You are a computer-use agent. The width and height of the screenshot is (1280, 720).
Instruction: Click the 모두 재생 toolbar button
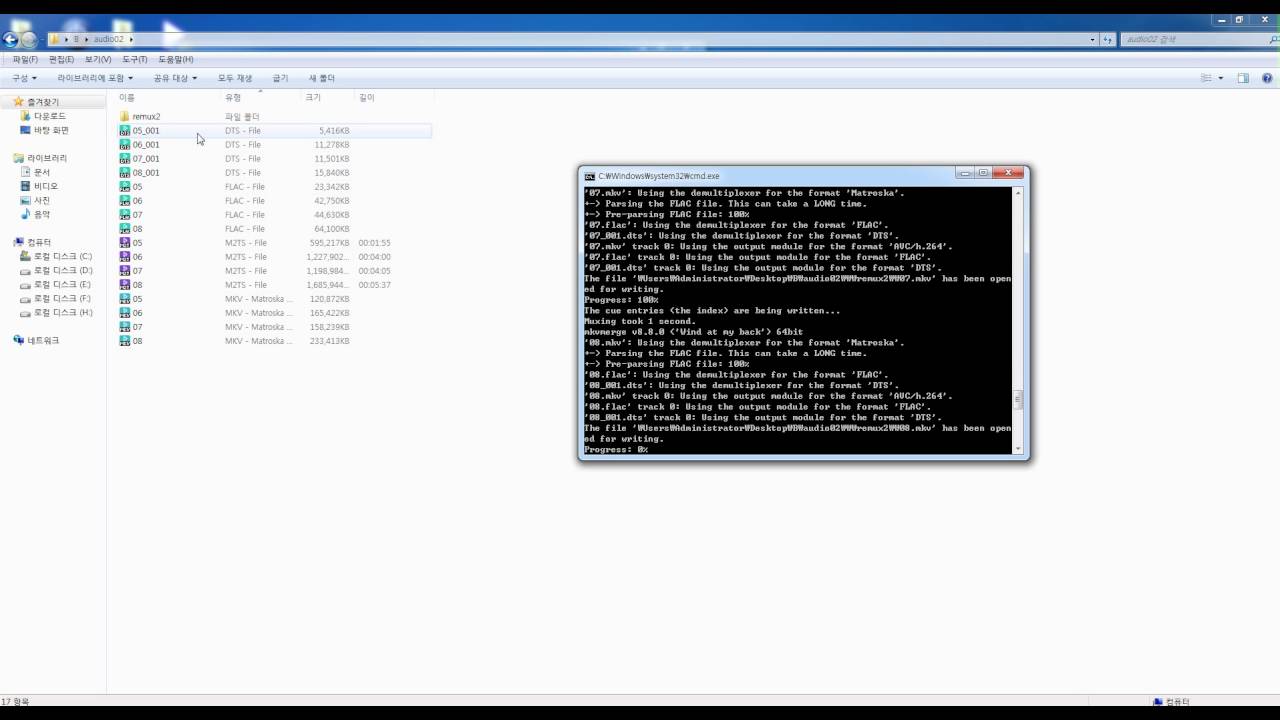click(x=235, y=78)
